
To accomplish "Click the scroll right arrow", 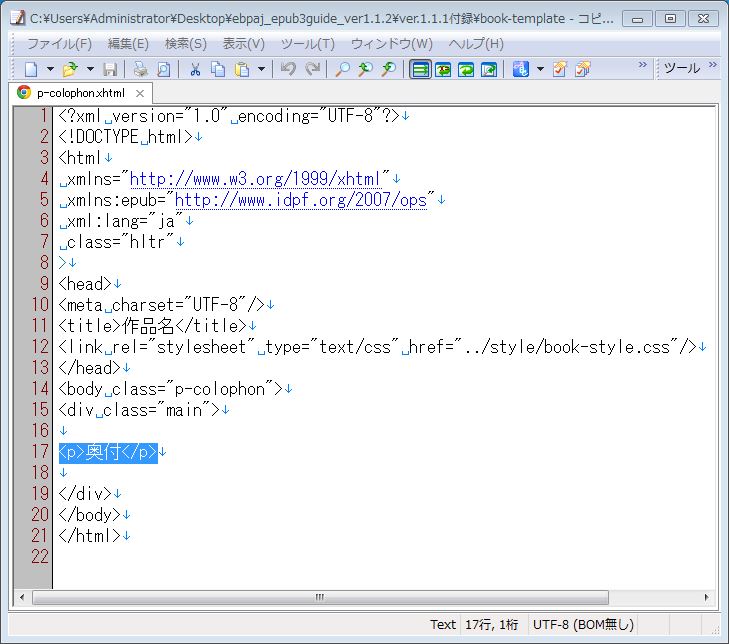I will coord(706,597).
